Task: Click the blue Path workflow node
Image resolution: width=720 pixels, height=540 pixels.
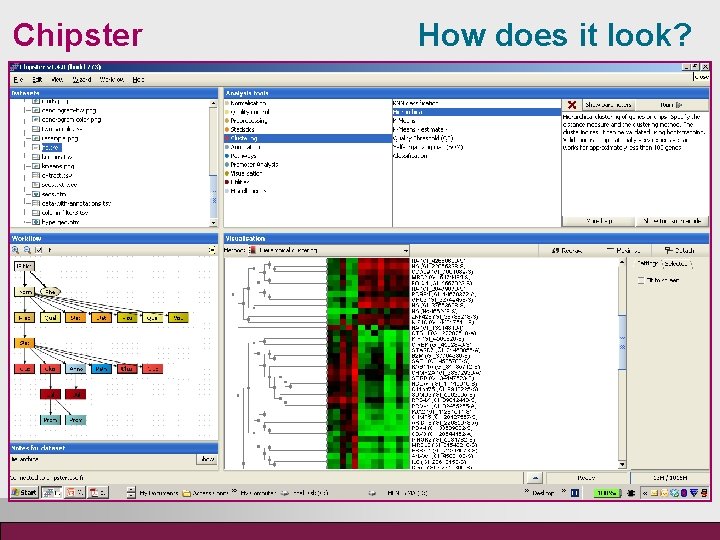Action: pyautogui.click(x=101, y=368)
